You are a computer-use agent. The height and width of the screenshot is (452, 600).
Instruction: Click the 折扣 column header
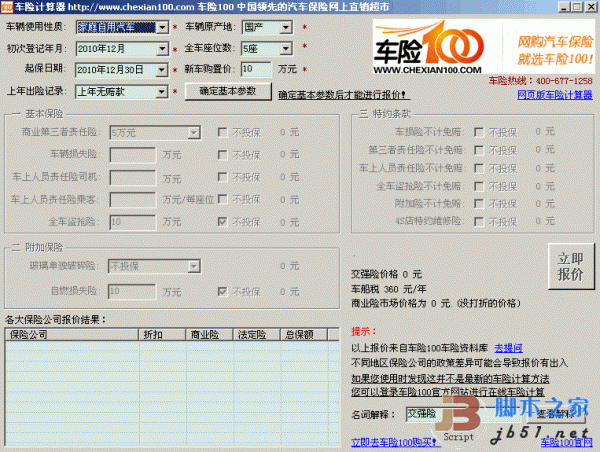tap(162, 335)
